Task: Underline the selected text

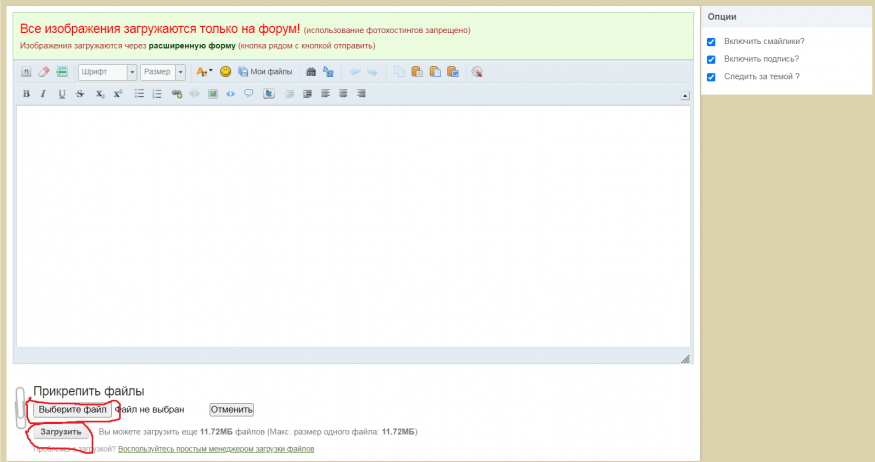Action: click(x=61, y=94)
